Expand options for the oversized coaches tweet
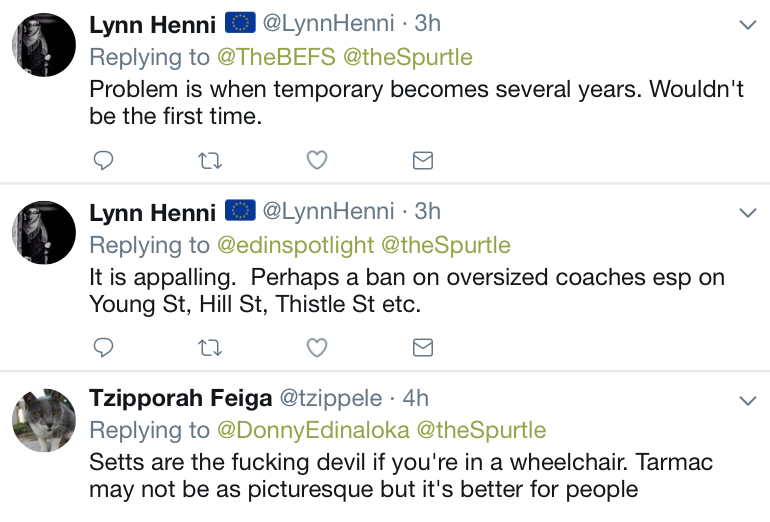Screen dimensions: 770x522 click(x=748, y=213)
